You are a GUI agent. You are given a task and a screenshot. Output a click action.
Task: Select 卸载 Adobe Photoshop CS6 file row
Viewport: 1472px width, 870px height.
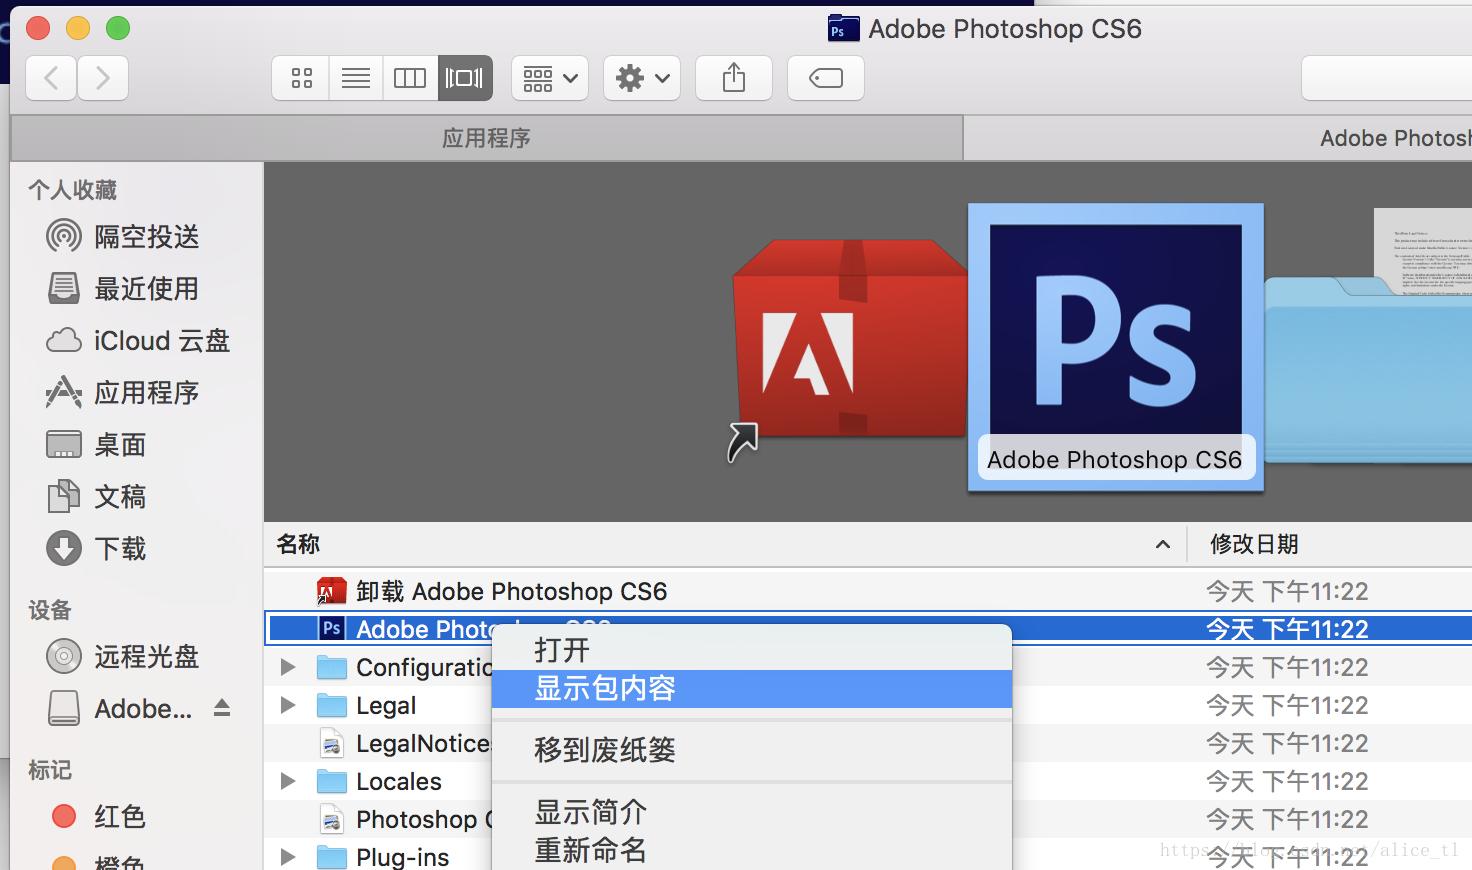[x=868, y=591]
